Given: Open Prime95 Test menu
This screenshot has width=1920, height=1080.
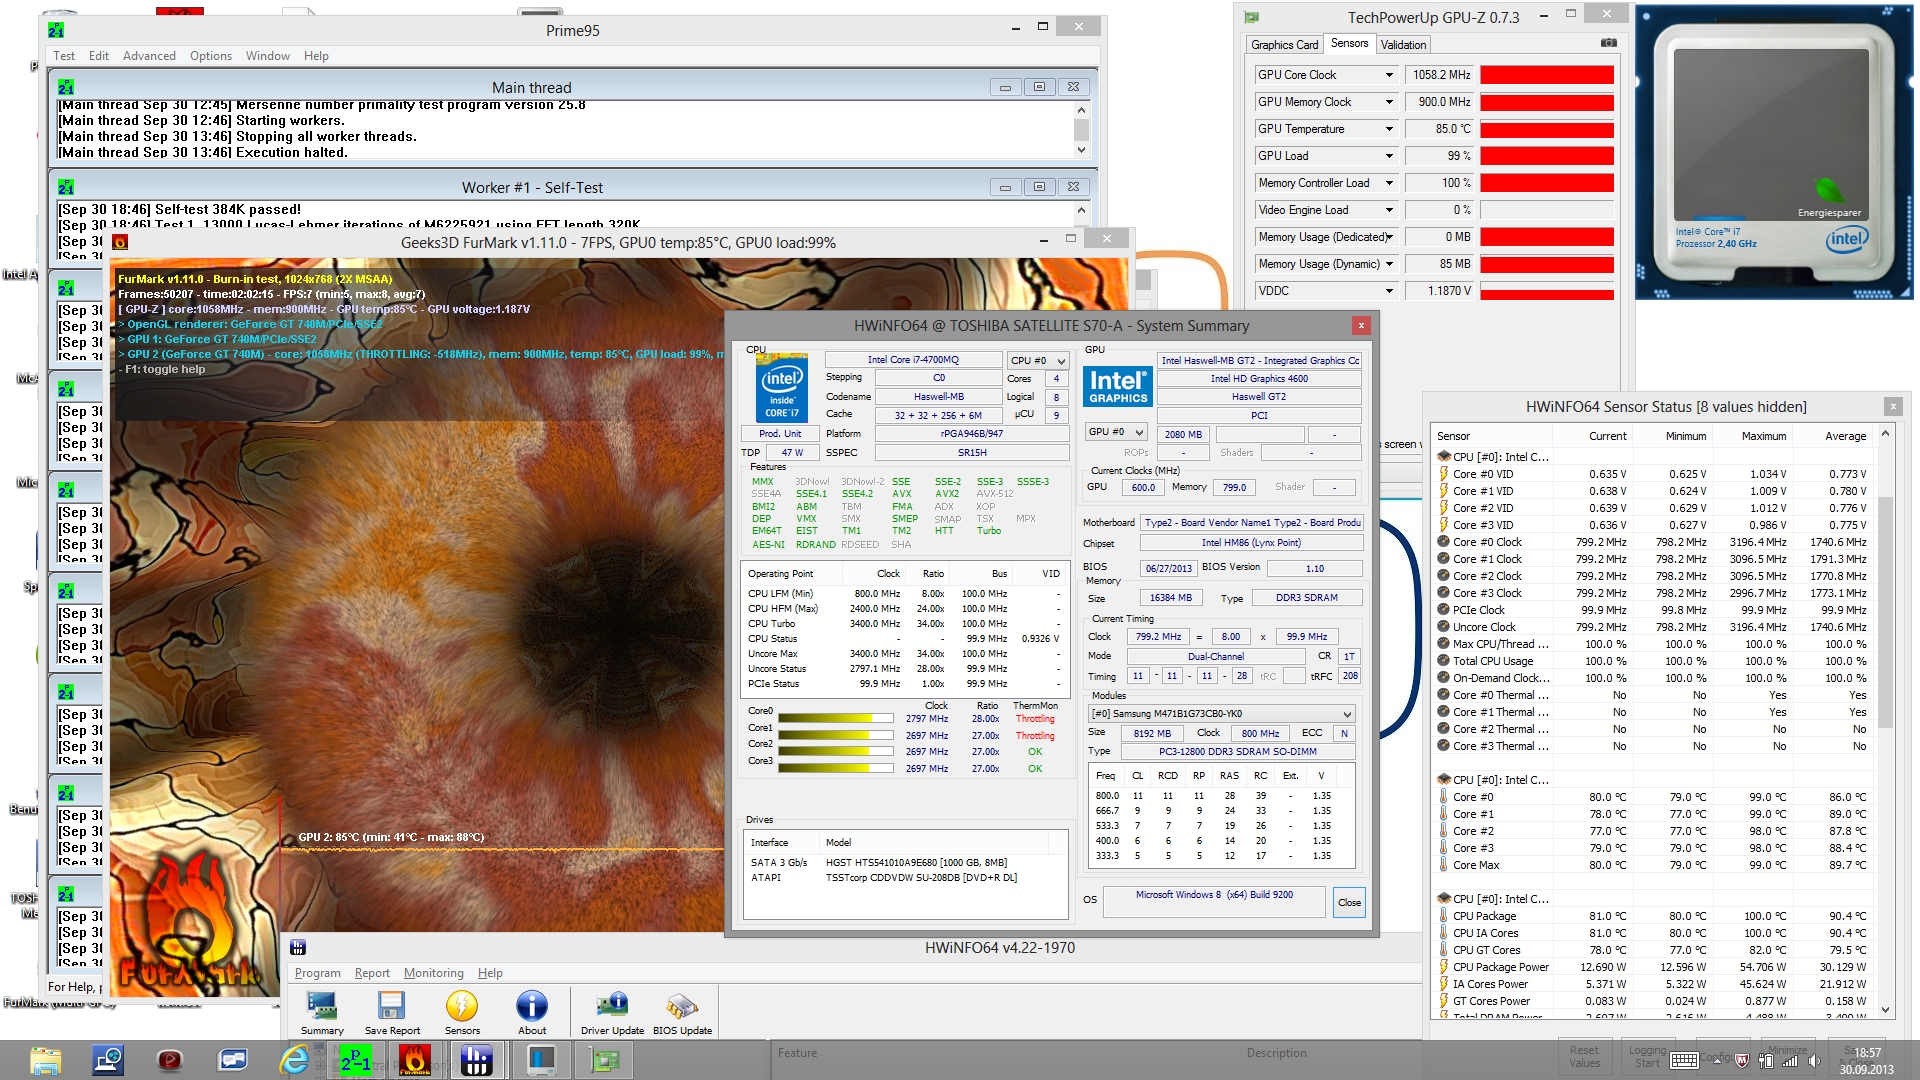Looking at the screenshot, I should [64, 56].
